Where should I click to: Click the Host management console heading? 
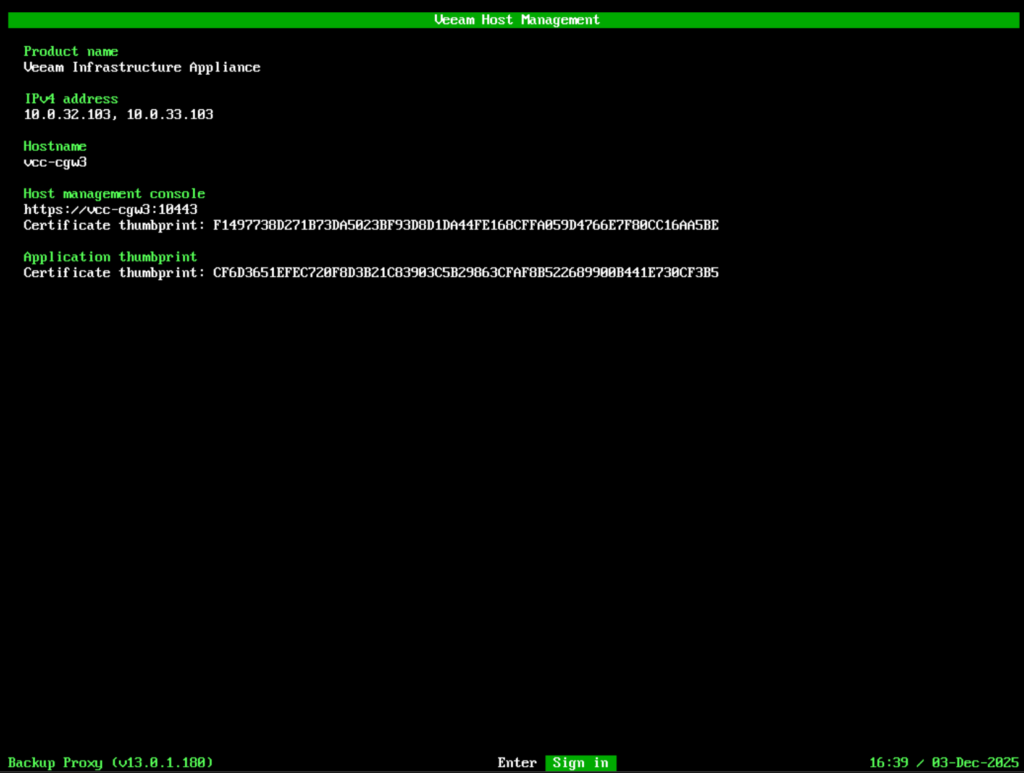tap(114, 194)
